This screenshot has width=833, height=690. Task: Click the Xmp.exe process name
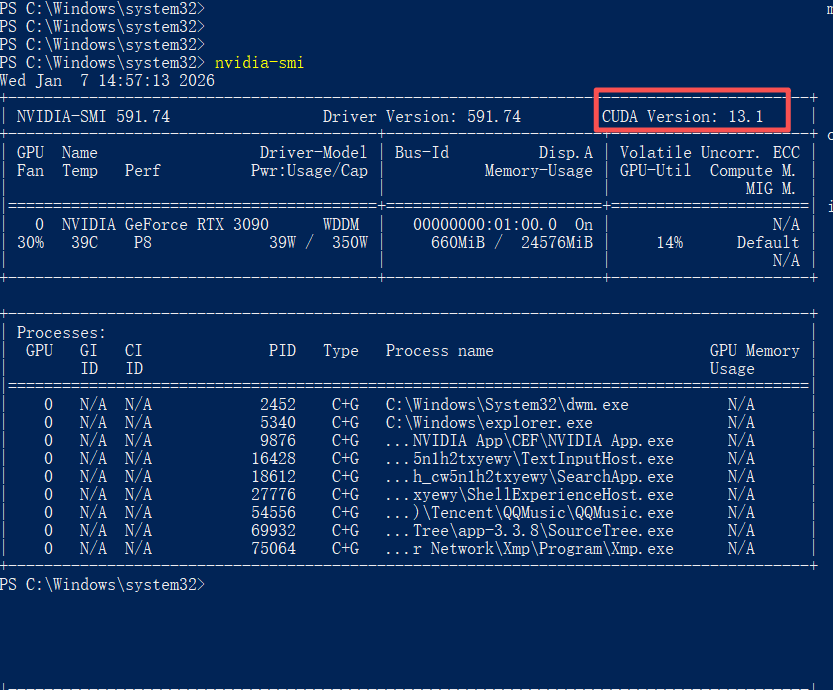(x=530, y=549)
